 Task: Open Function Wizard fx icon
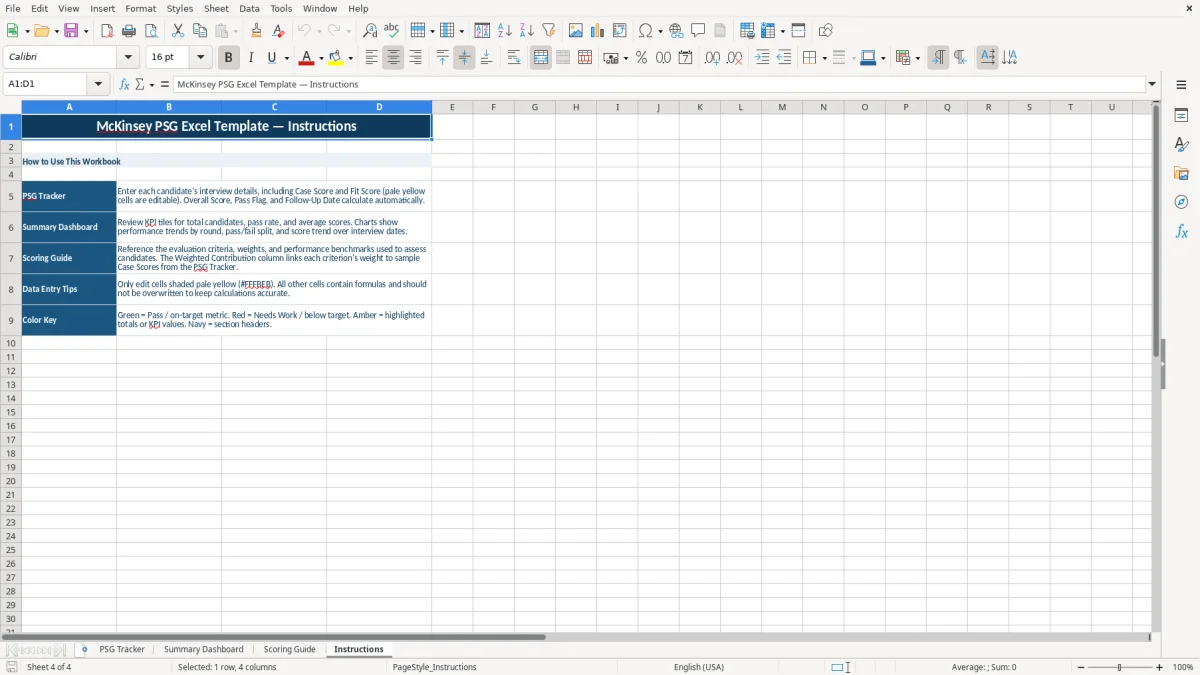[125, 84]
